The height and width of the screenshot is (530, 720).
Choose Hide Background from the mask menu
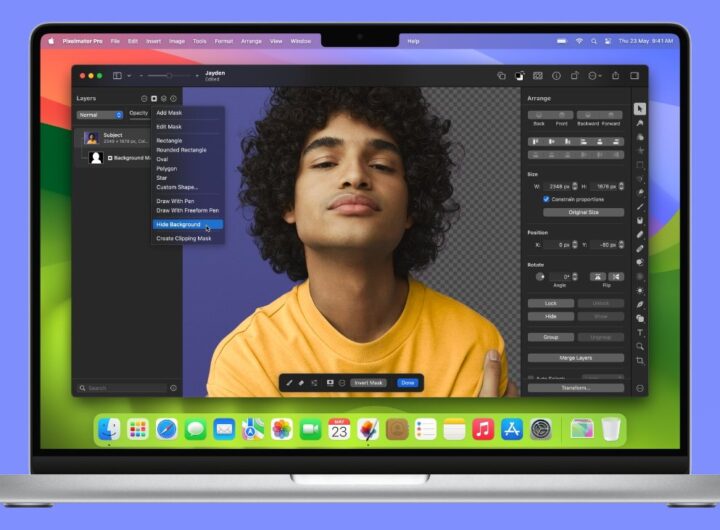coord(178,224)
